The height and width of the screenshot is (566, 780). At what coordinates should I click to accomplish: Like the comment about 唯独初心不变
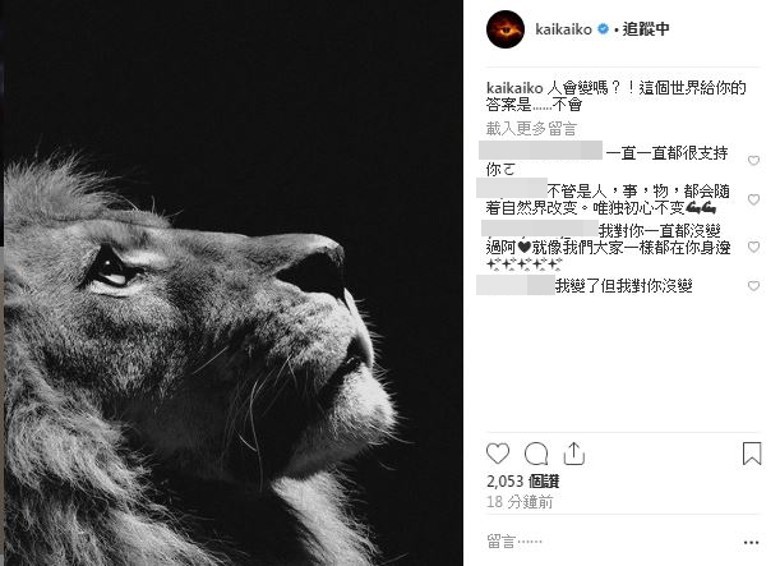[x=754, y=199]
